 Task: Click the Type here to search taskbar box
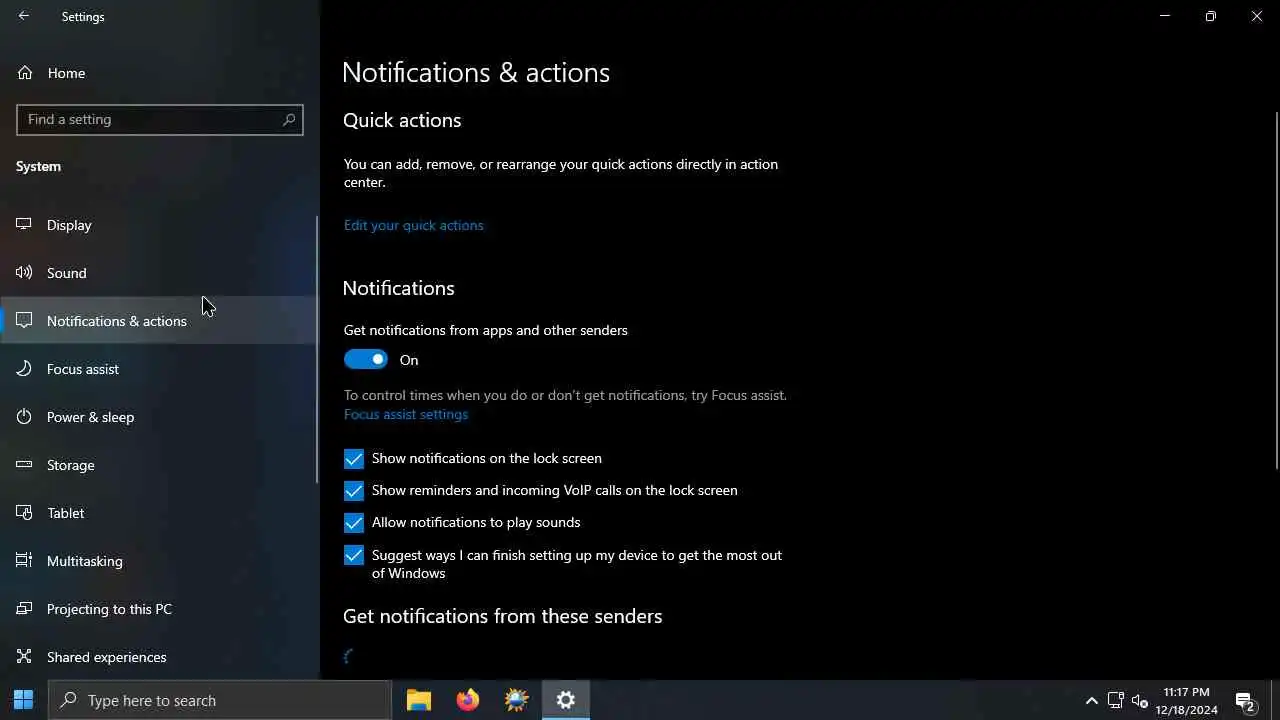pyautogui.click(x=220, y=700)
